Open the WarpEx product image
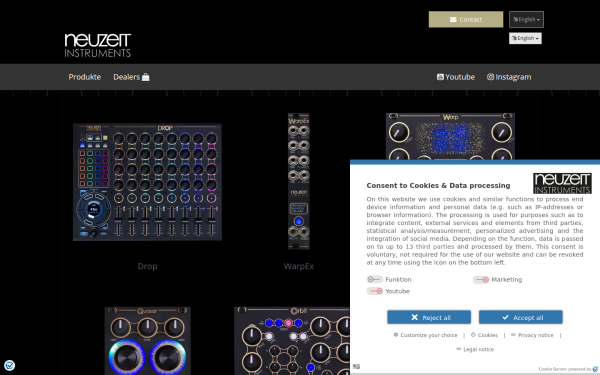This screenshot has width=600, height=375. click(298, 181)
